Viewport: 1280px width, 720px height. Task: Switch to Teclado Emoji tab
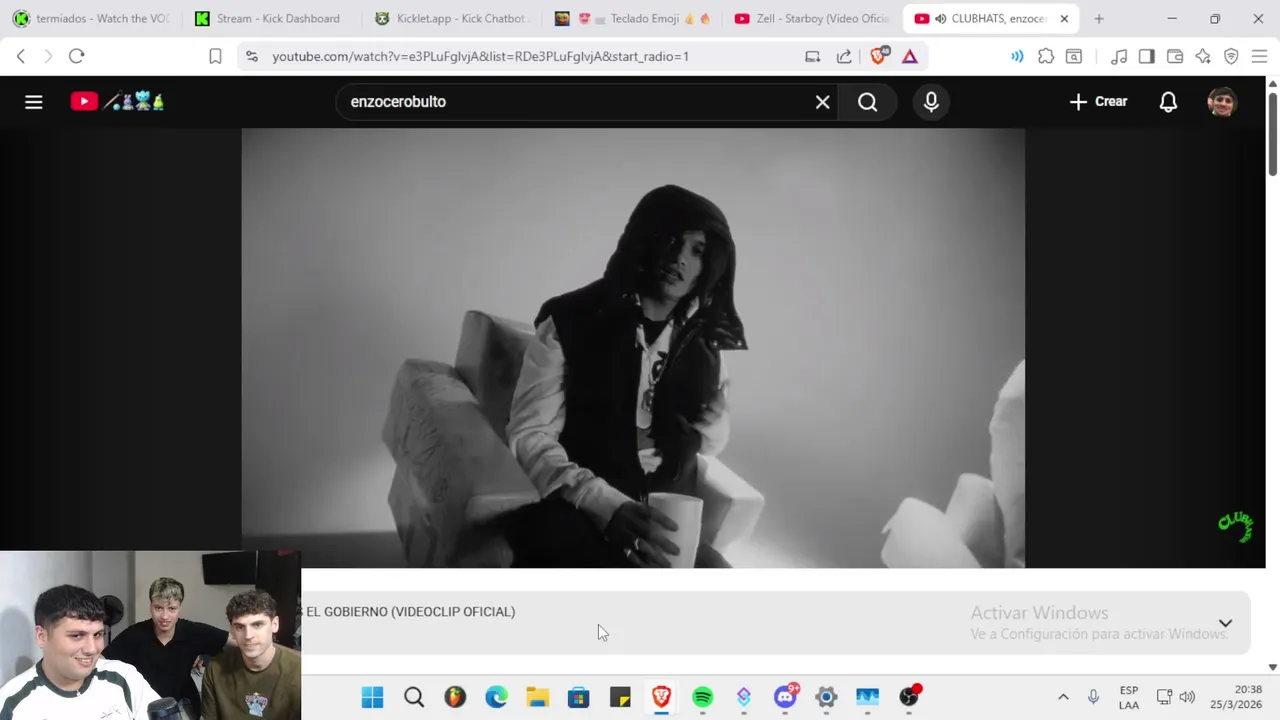coord(630,18)
